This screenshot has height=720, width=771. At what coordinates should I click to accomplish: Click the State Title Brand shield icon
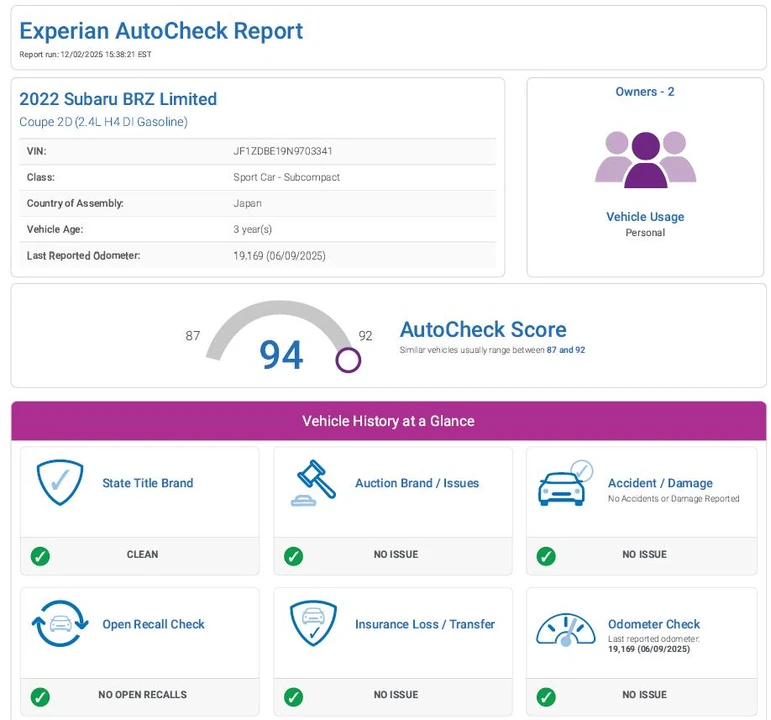(60, 482)
